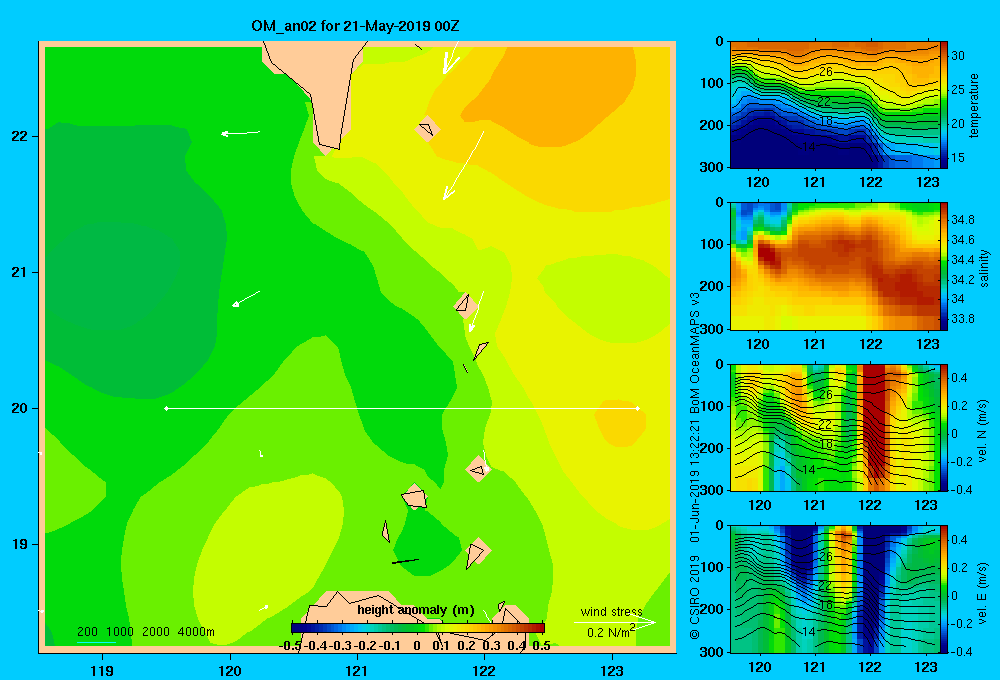Click the "34.2" tick on salinity color bar

pos(962,279)
